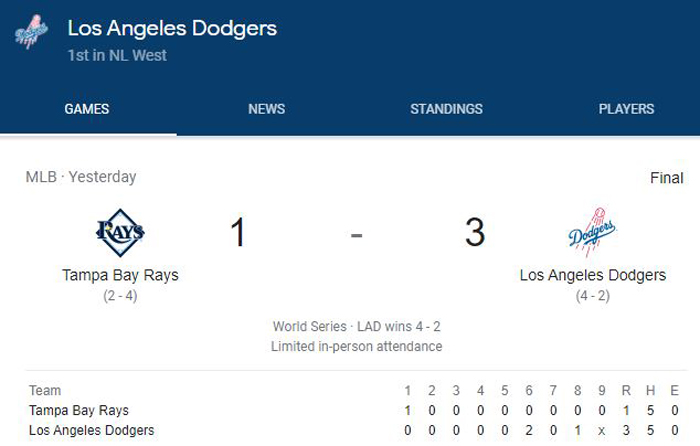Click the Tampa Bay Rays team logo

[120, 233]
